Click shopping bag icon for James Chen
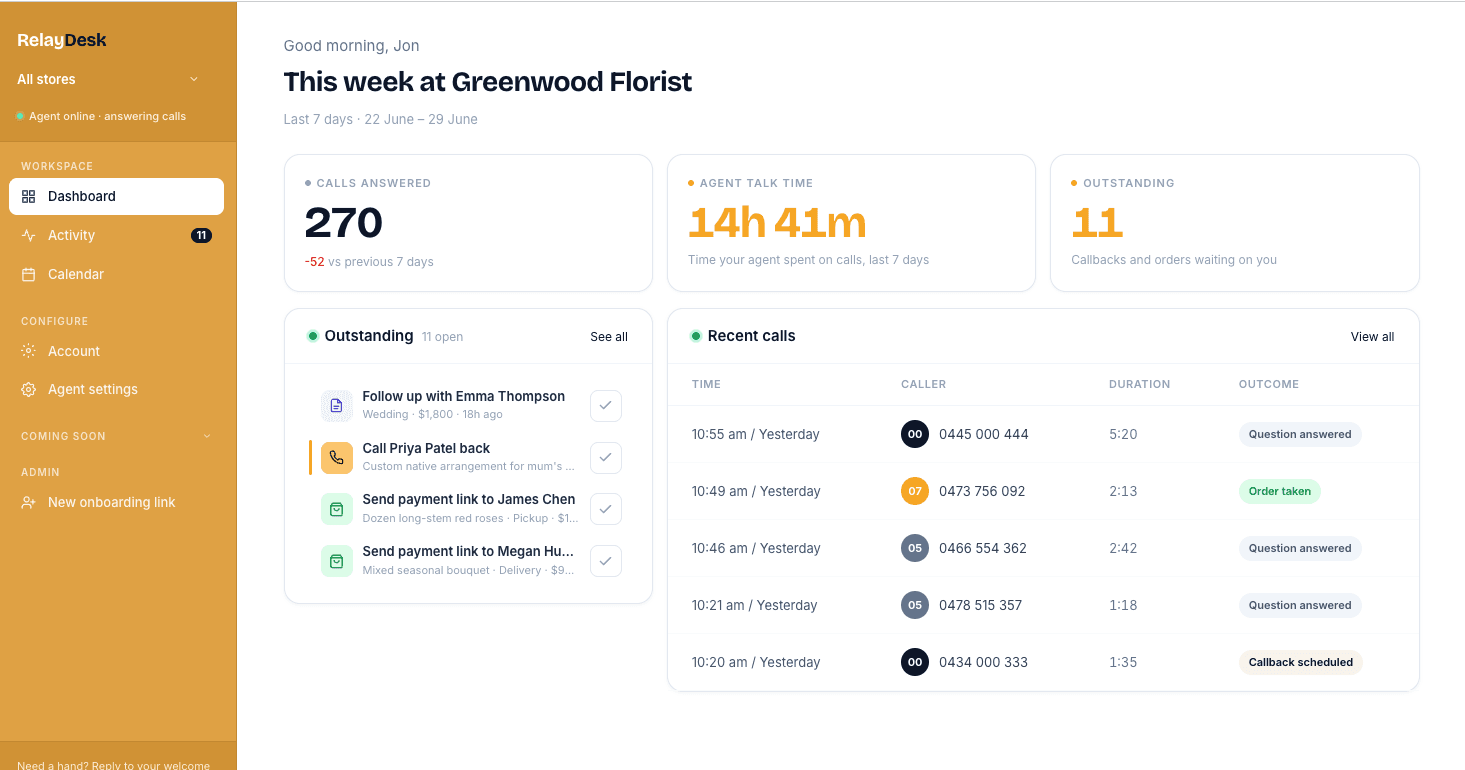The height and width of the screenshot is (770, 1465). point(337,509)
